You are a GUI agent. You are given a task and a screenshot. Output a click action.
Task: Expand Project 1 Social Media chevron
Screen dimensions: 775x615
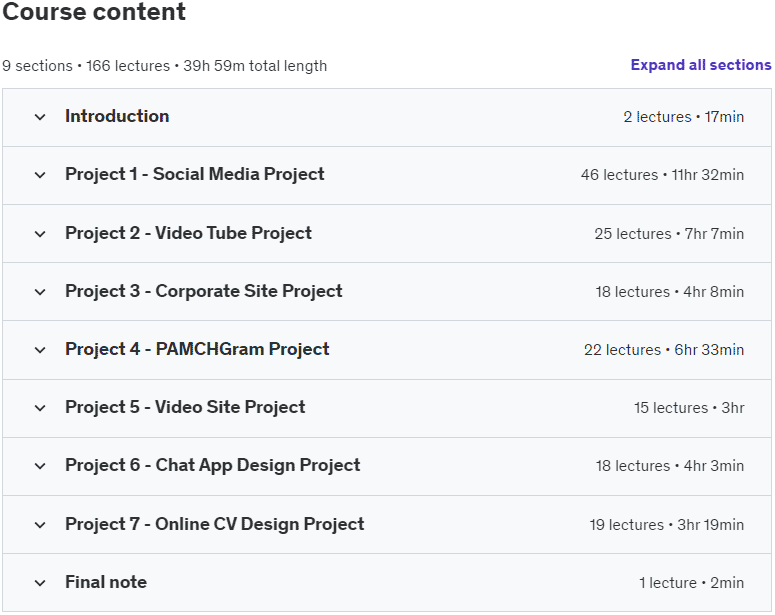point(40,175)
